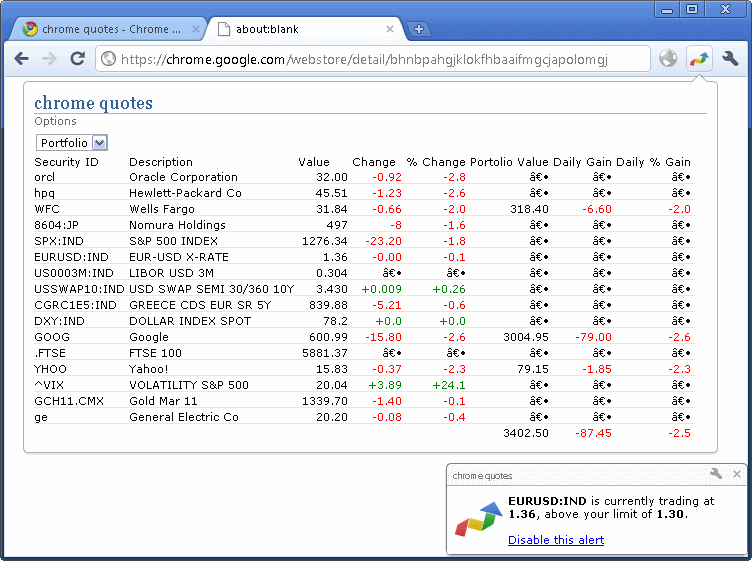Viewport: 752px width, 561px height.
Task: Click the Options link
Action: pyautogui.click(x=55, y=121)
